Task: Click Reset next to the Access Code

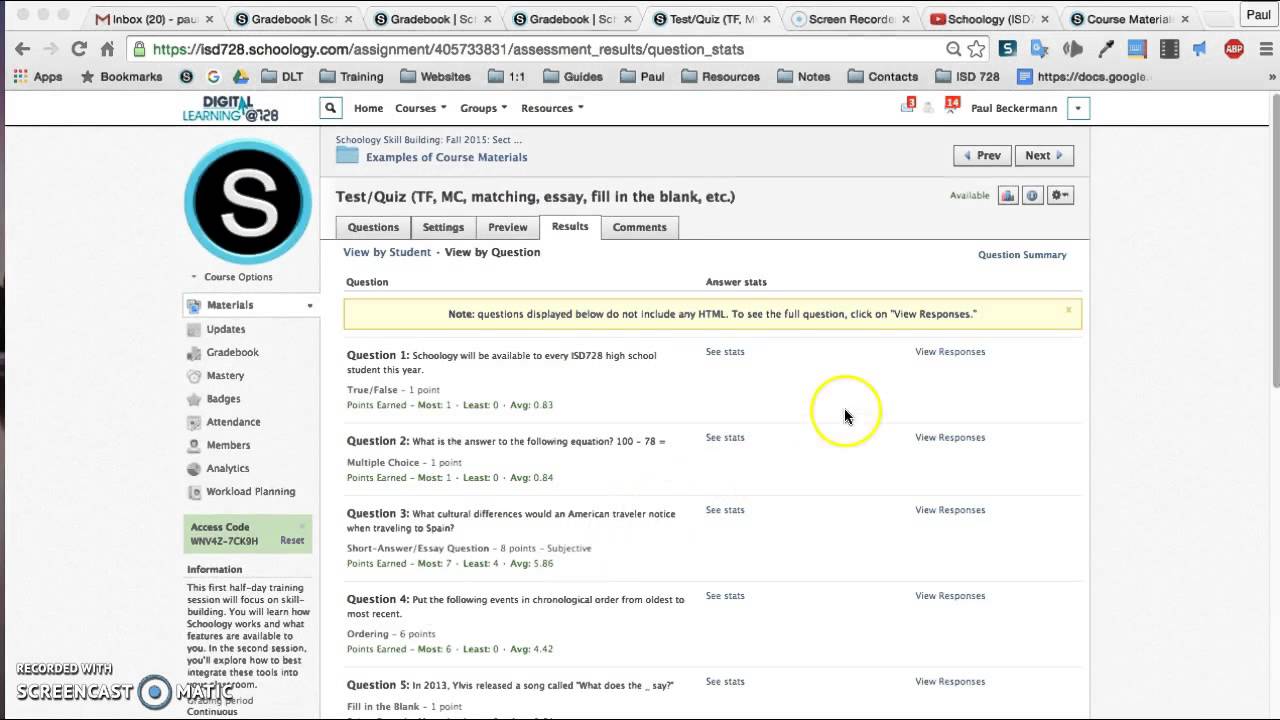Action: (292, 541)
